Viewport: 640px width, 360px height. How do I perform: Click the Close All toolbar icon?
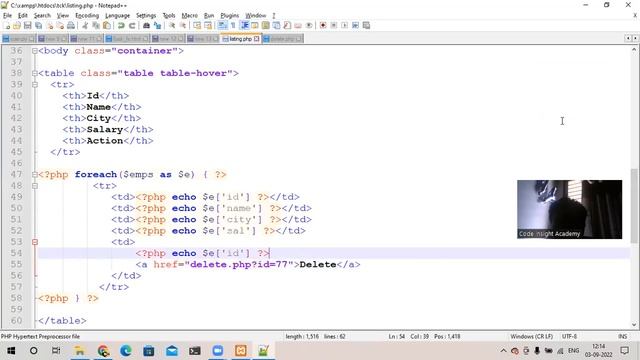[60, 25]
